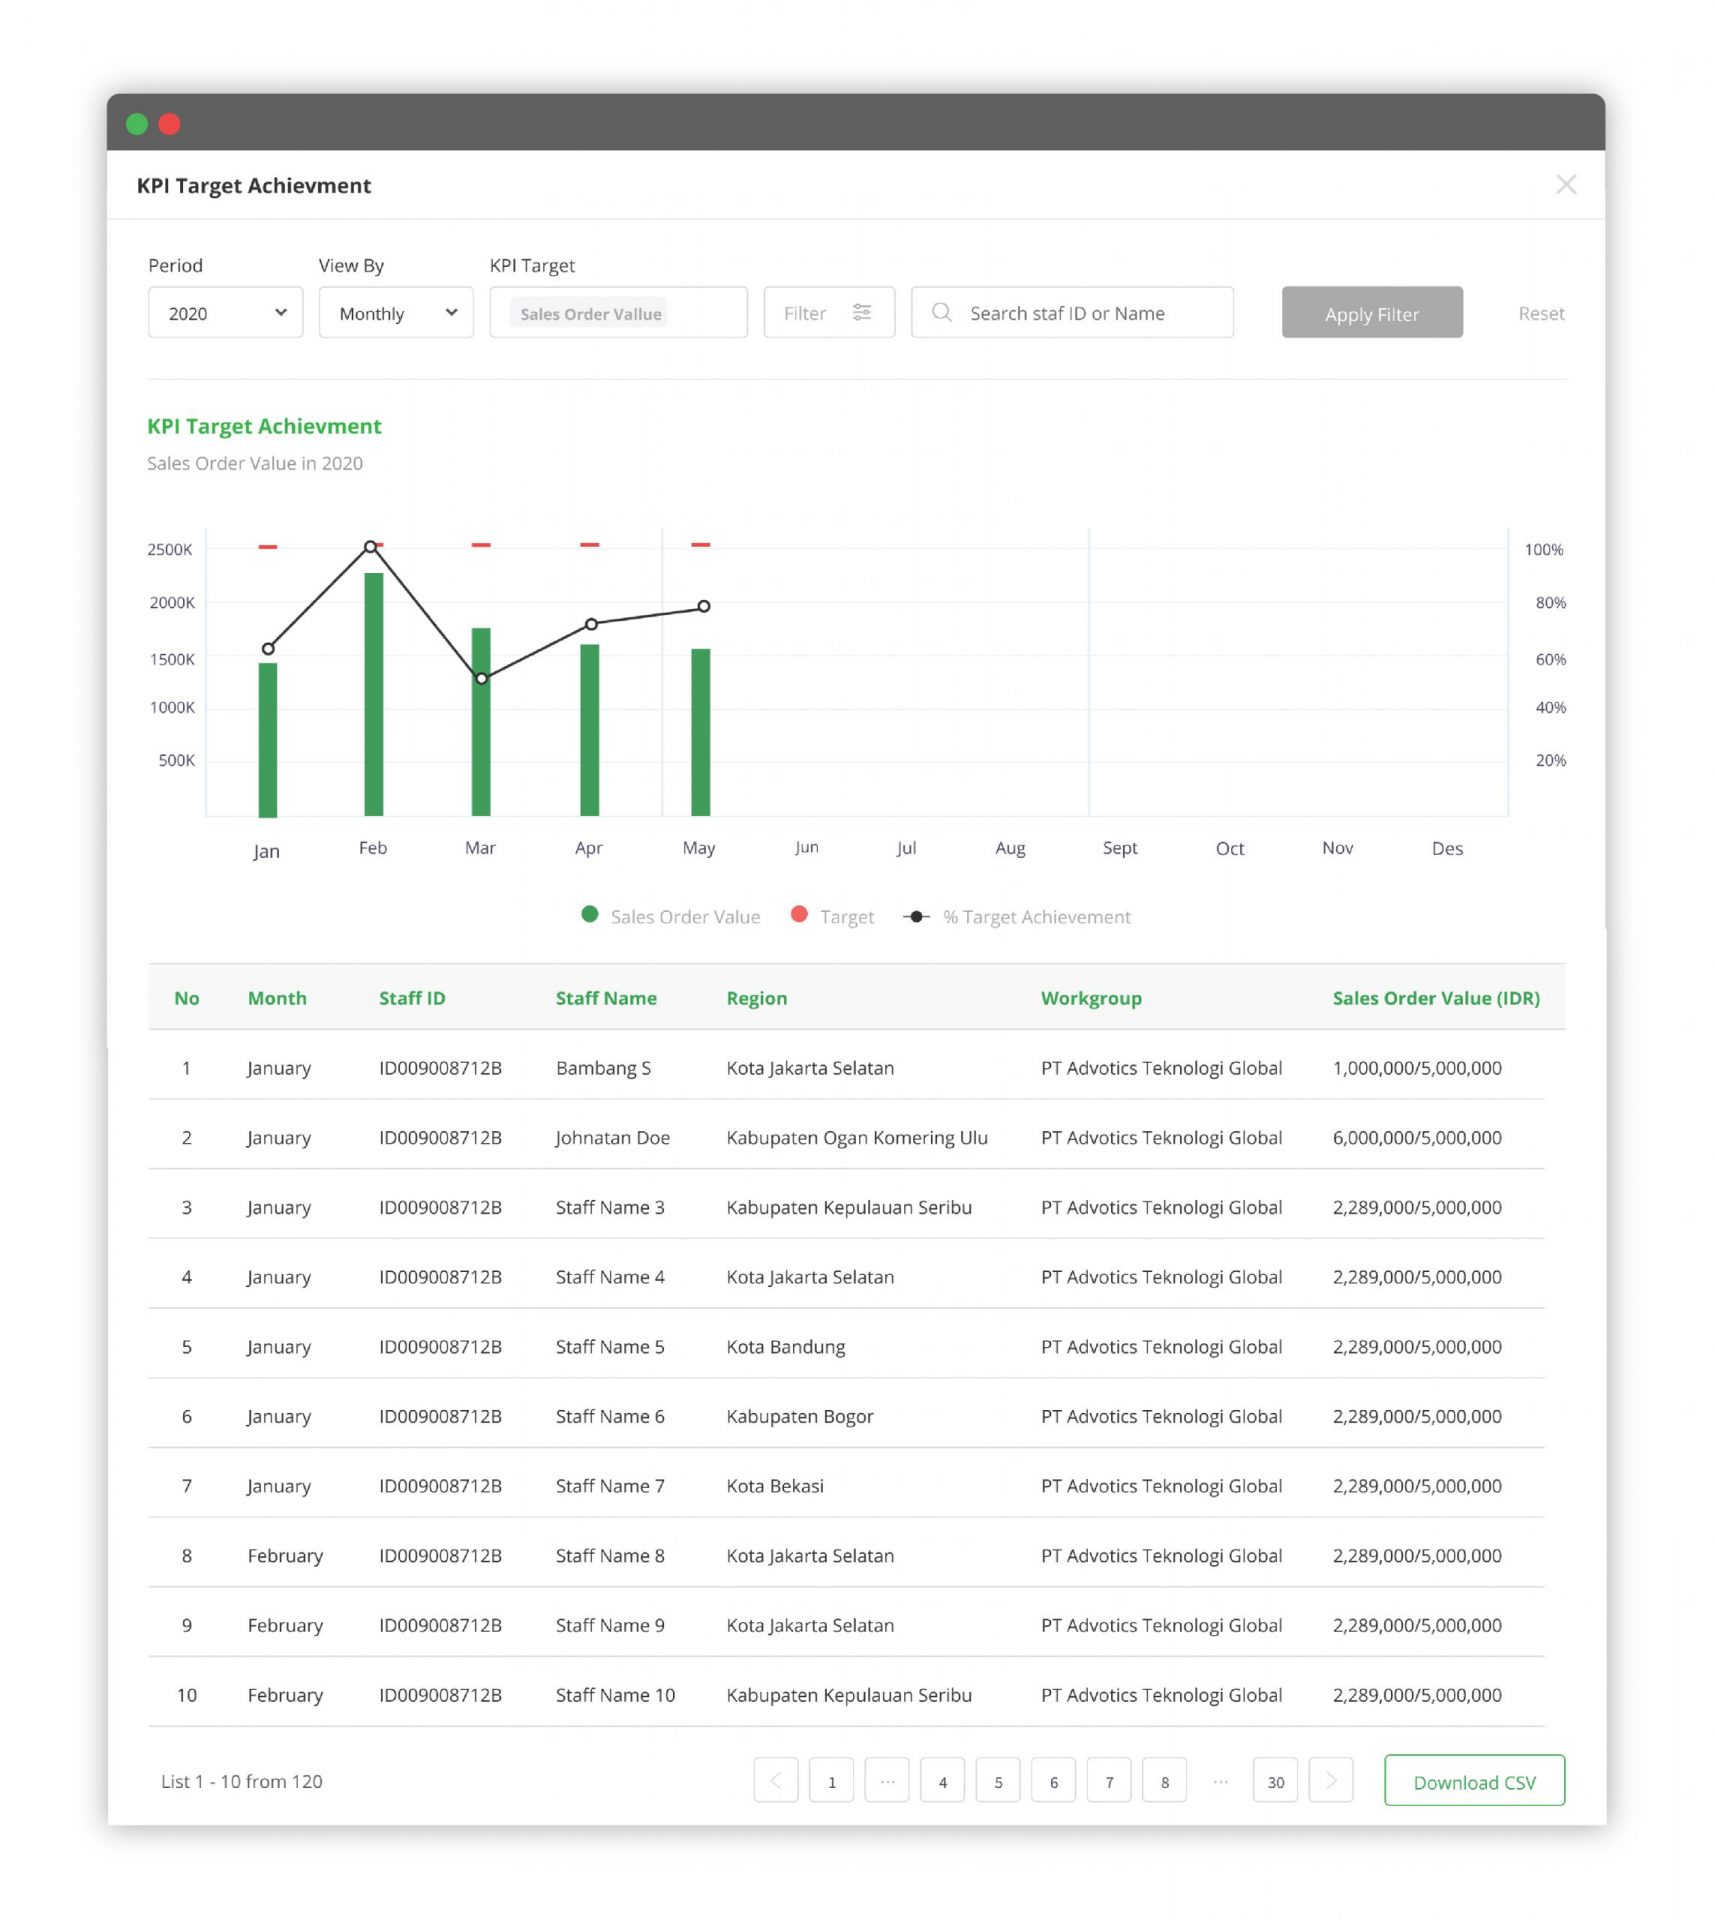Open the Period 2020 dropdown
The width and height of the screenshot is (1715, 1920).
[x=225, y=313]
